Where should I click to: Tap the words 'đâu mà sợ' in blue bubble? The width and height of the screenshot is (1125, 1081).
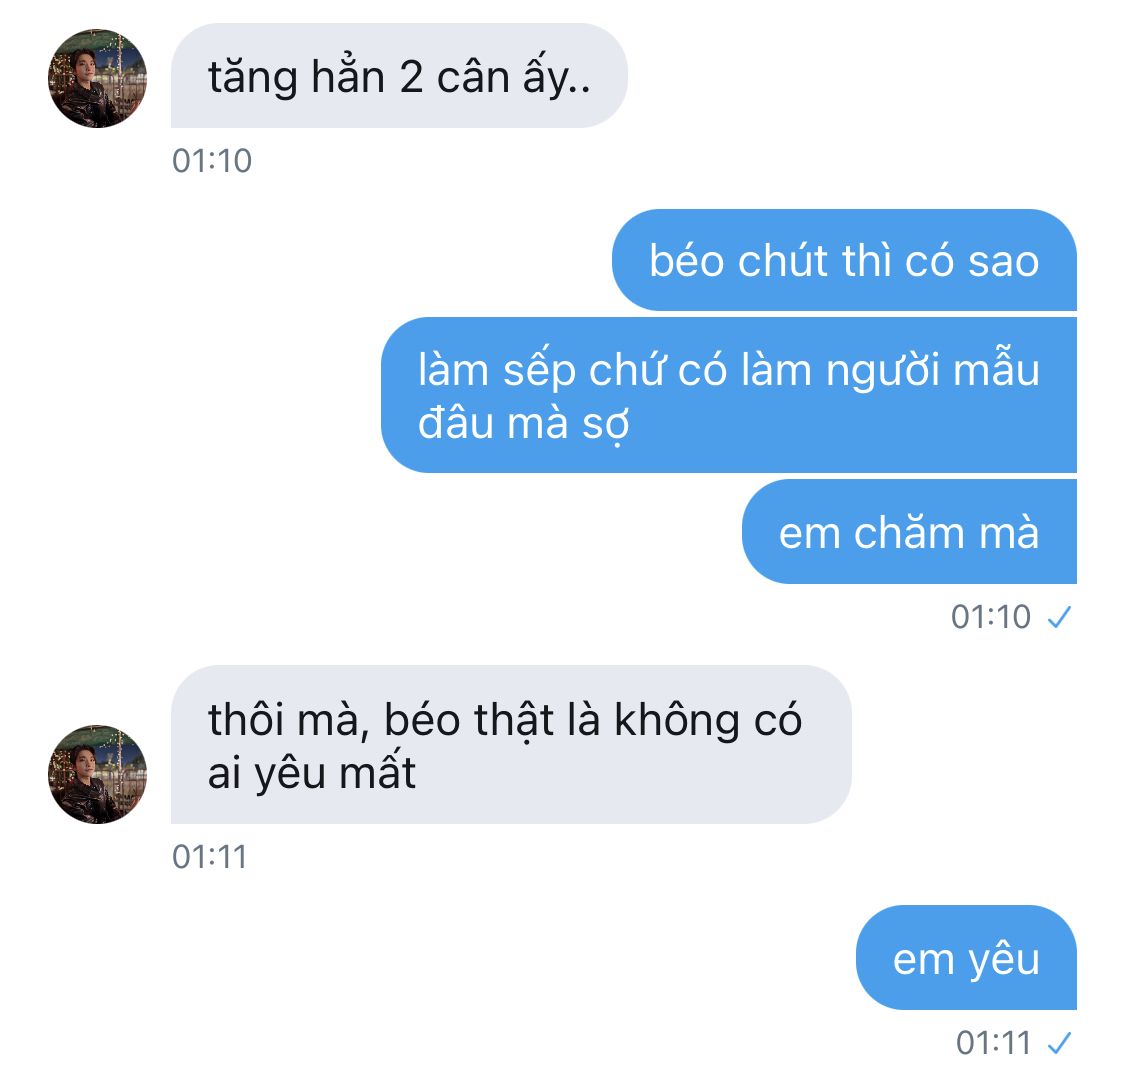(x=524, y=423)
